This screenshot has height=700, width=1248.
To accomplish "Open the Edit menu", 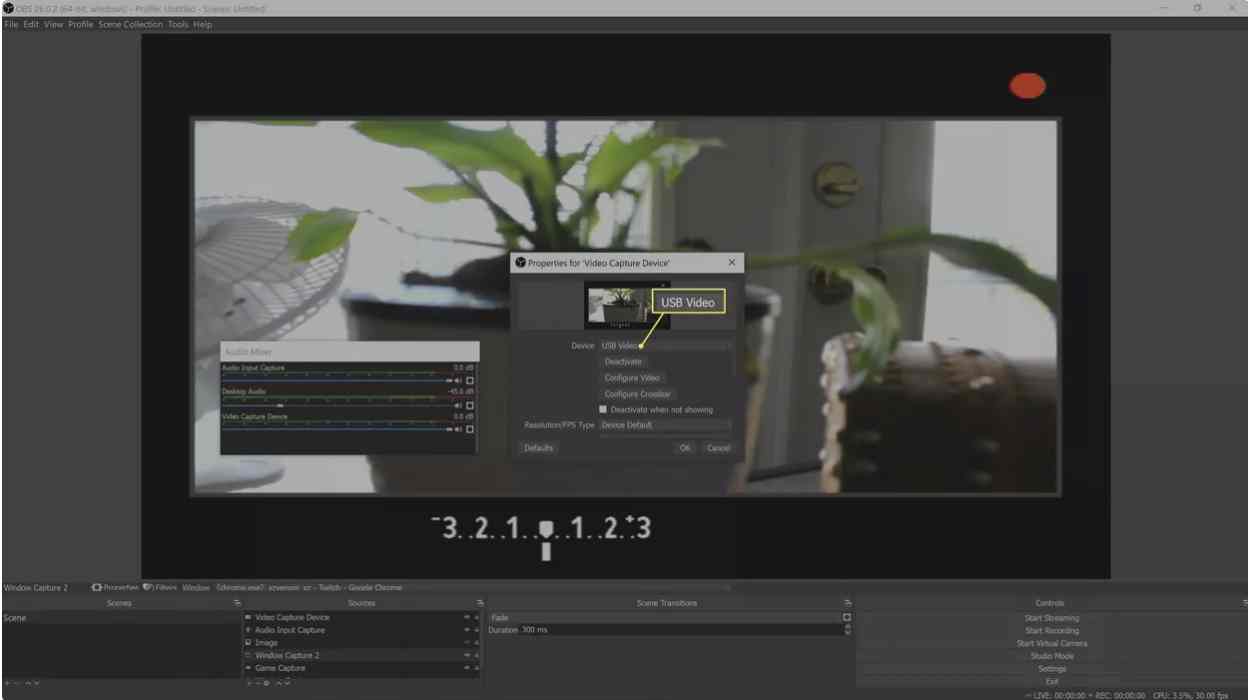I will (x=31, y=24).
